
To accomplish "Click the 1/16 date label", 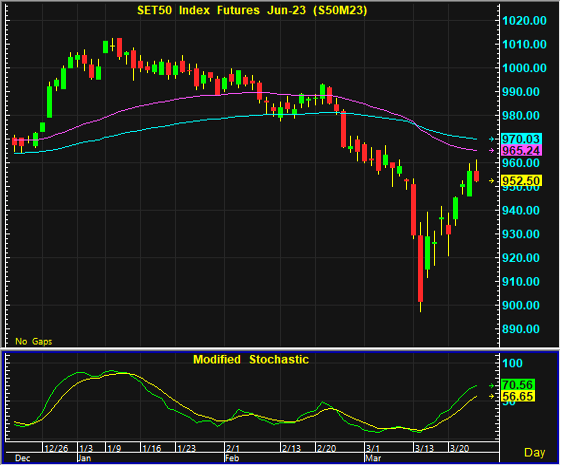I will pos(152,448).
